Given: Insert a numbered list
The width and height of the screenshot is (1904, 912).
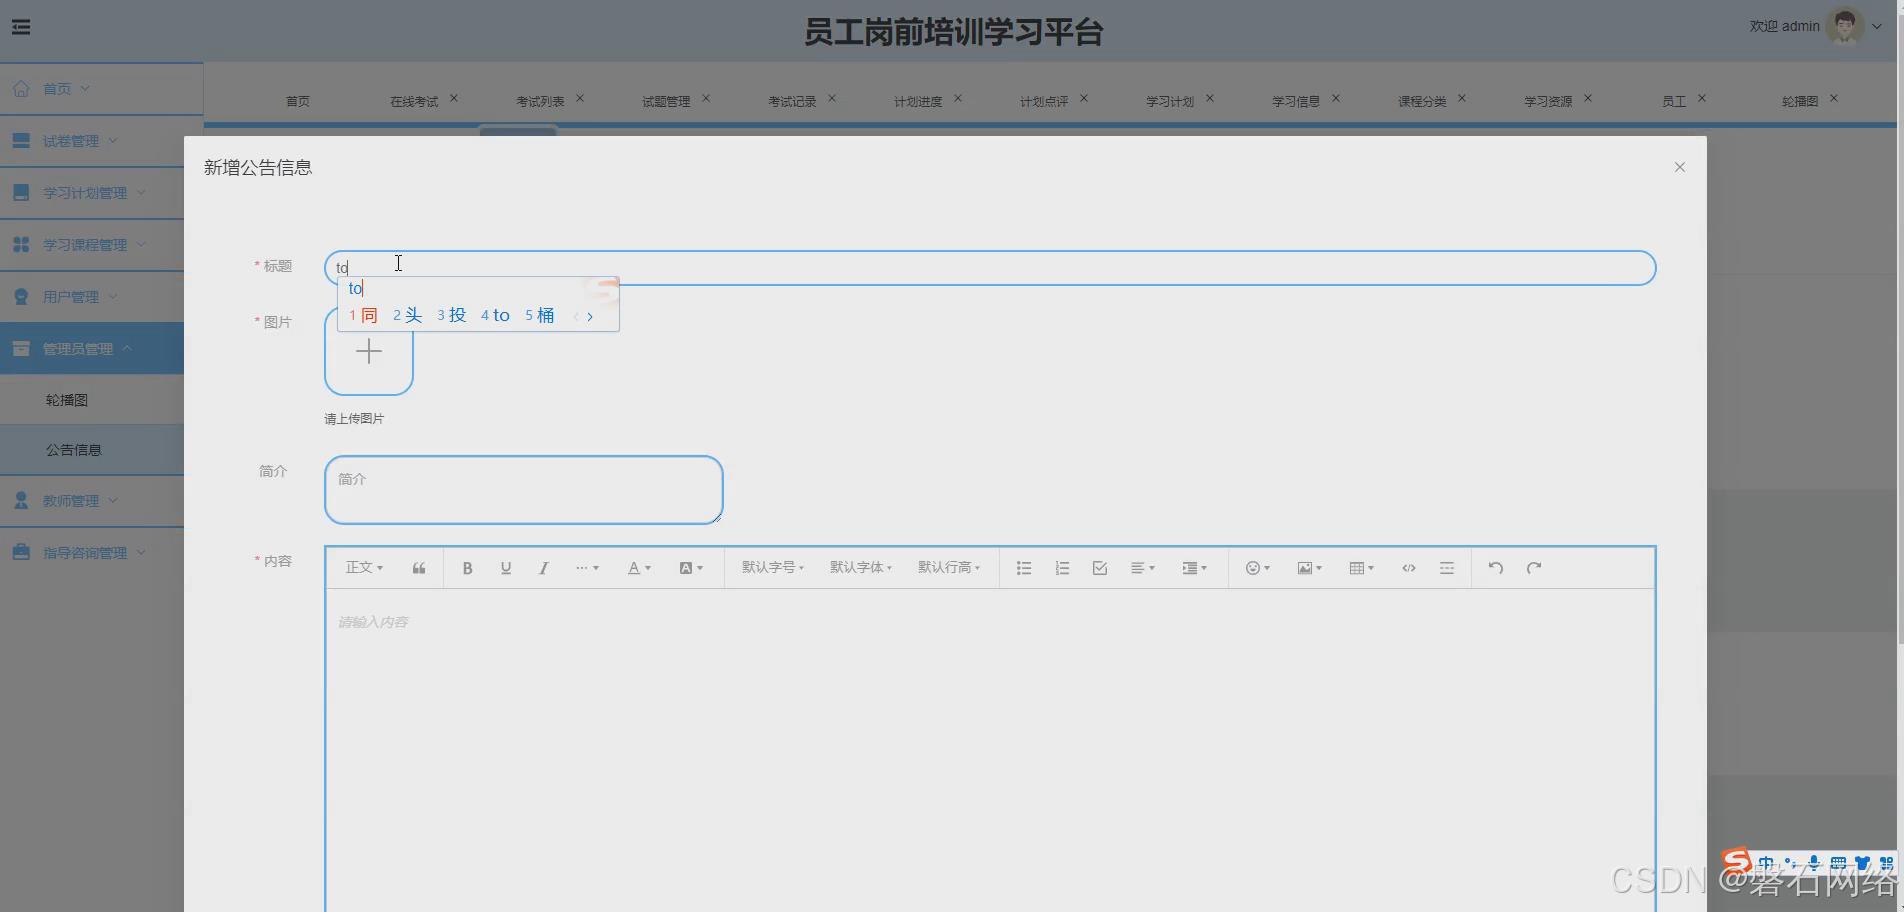Looking at the screenshot, I should [x=1062, y=568].
